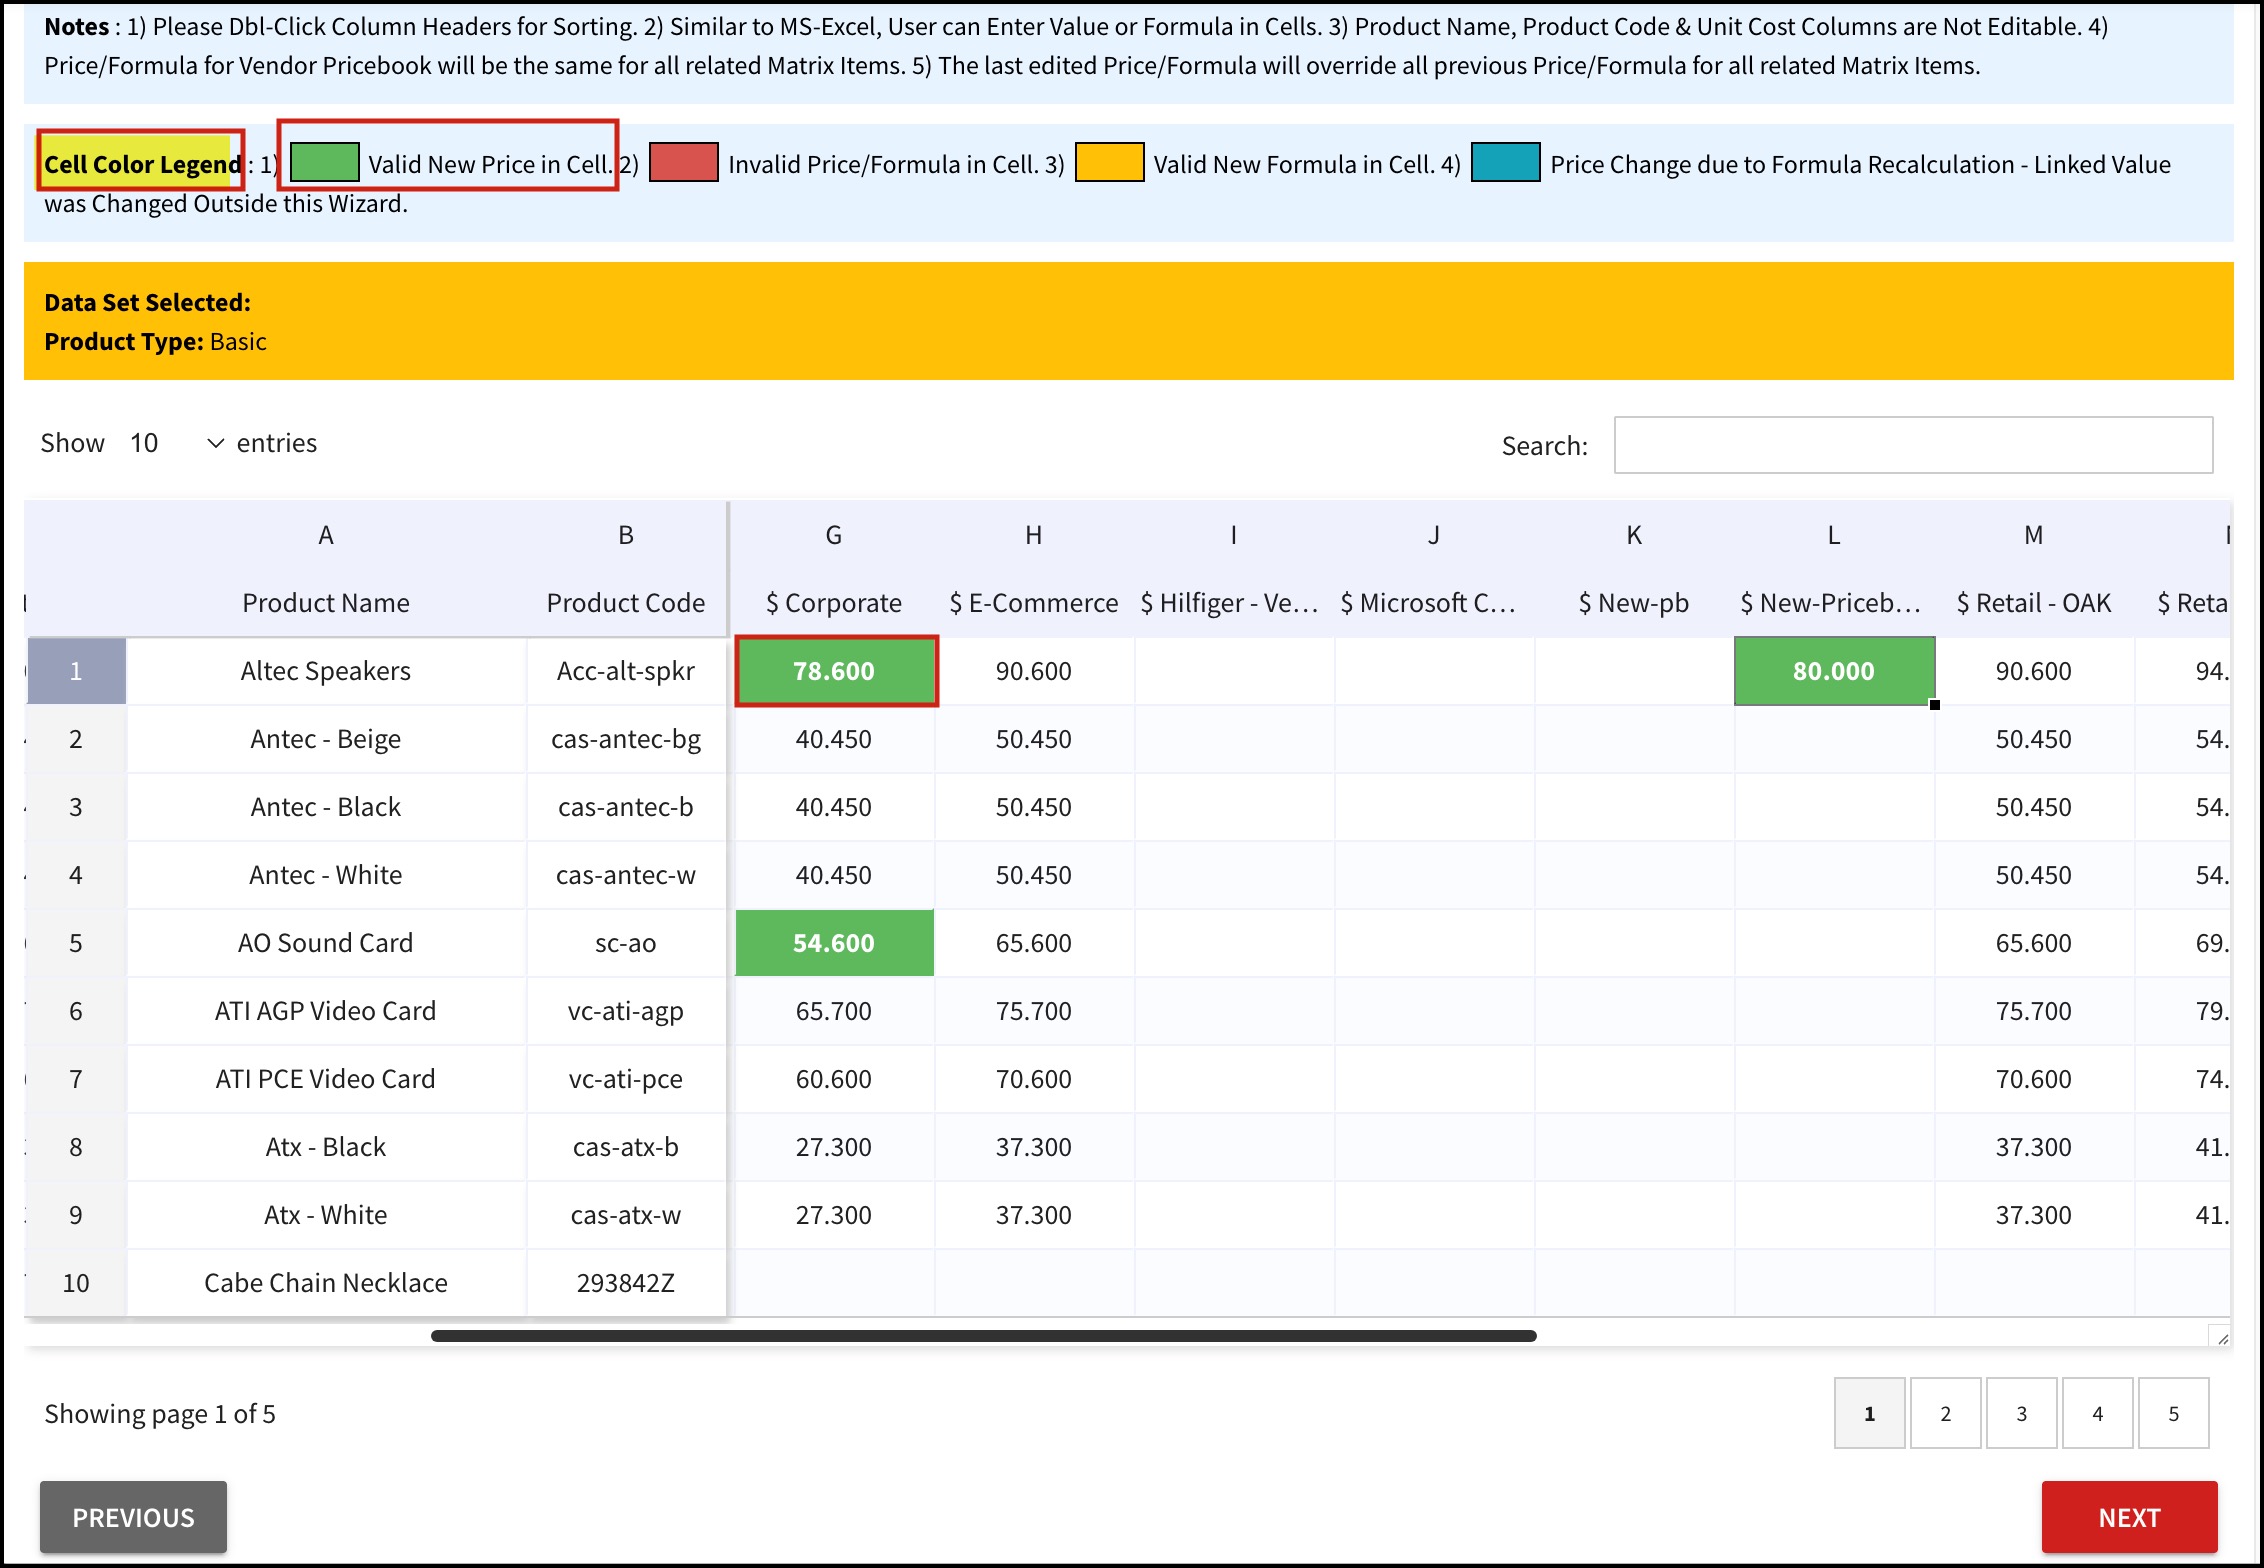Select the $ New-pb column header
Image resolution: width=2264 pixels, height=1568 pixels.
tap(1634, 603)
